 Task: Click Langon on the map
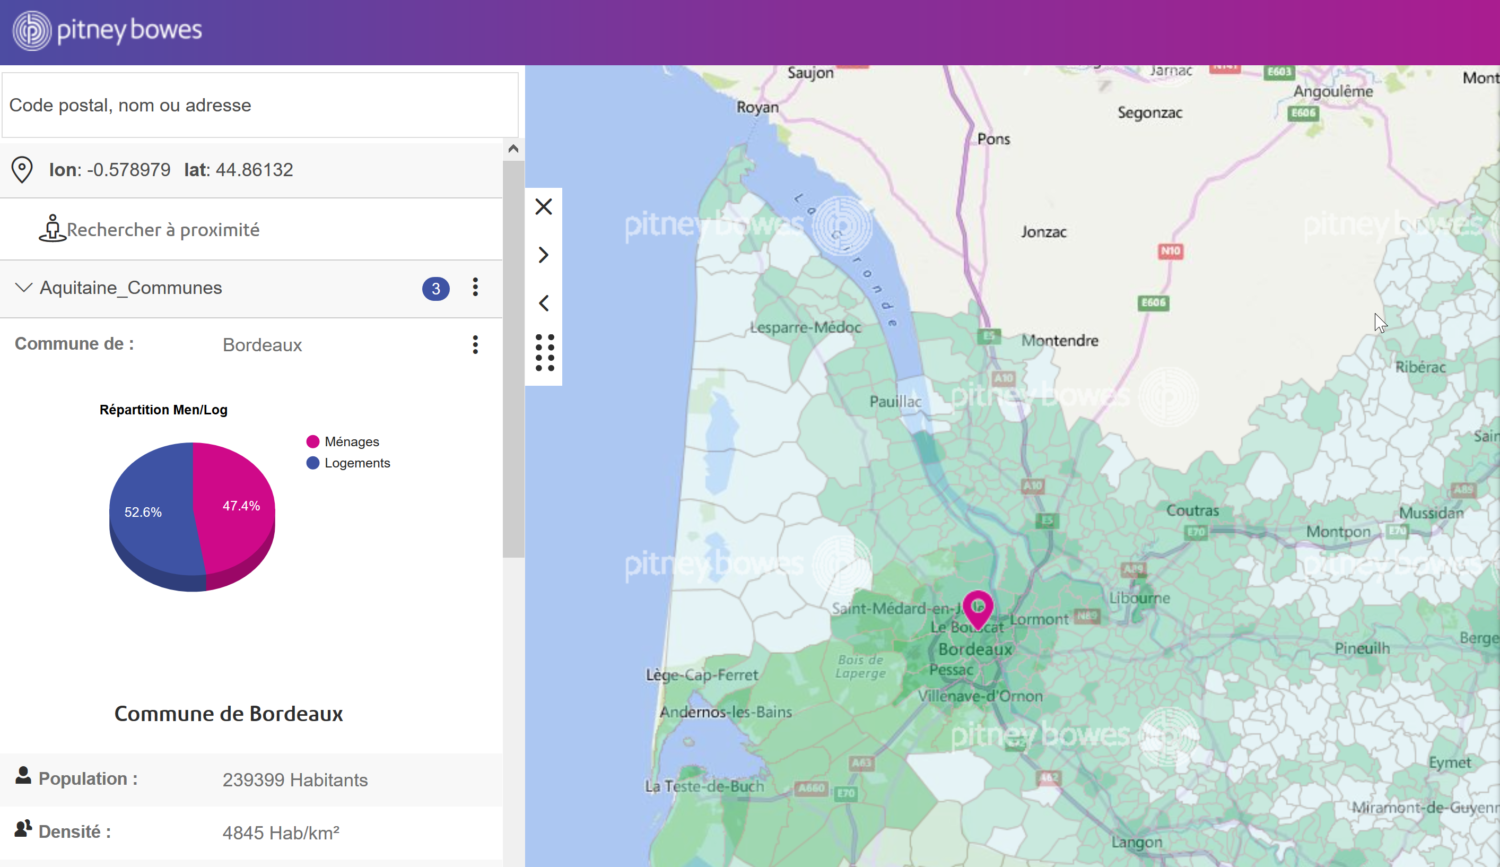(x=1137, y=842)
